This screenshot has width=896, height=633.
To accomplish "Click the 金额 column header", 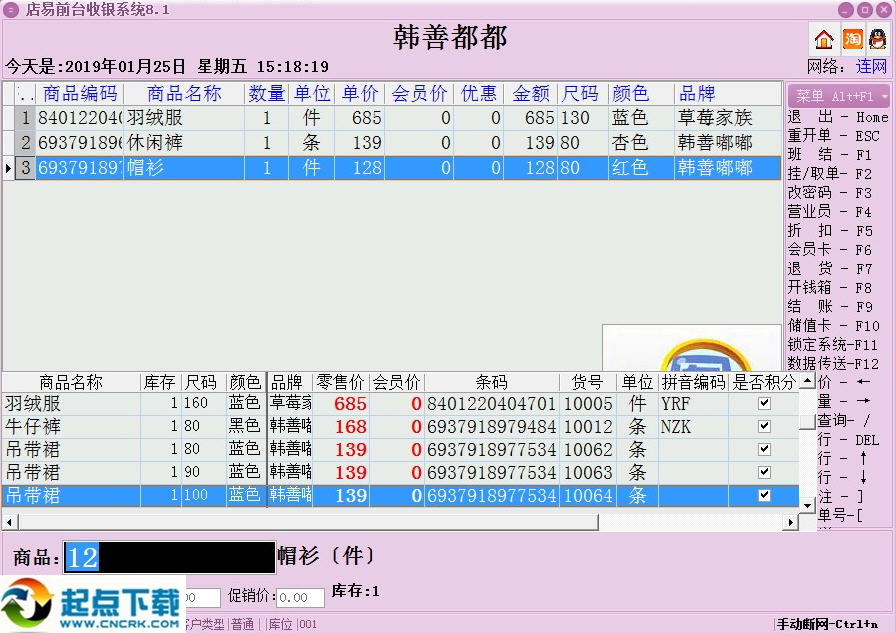I will 531,93.
